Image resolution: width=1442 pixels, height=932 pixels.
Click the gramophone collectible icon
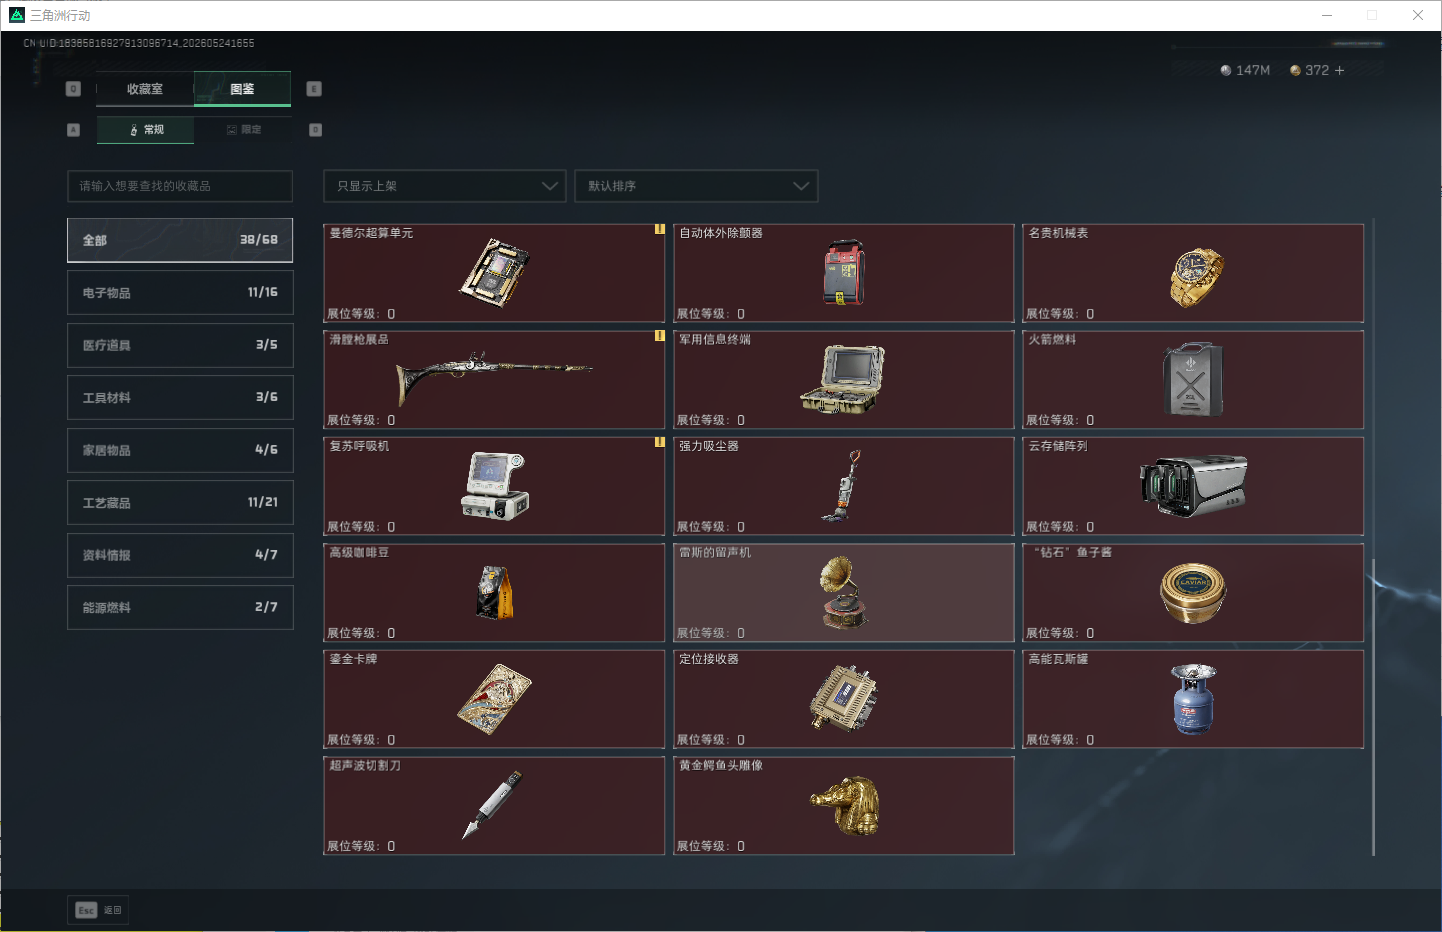844,592
